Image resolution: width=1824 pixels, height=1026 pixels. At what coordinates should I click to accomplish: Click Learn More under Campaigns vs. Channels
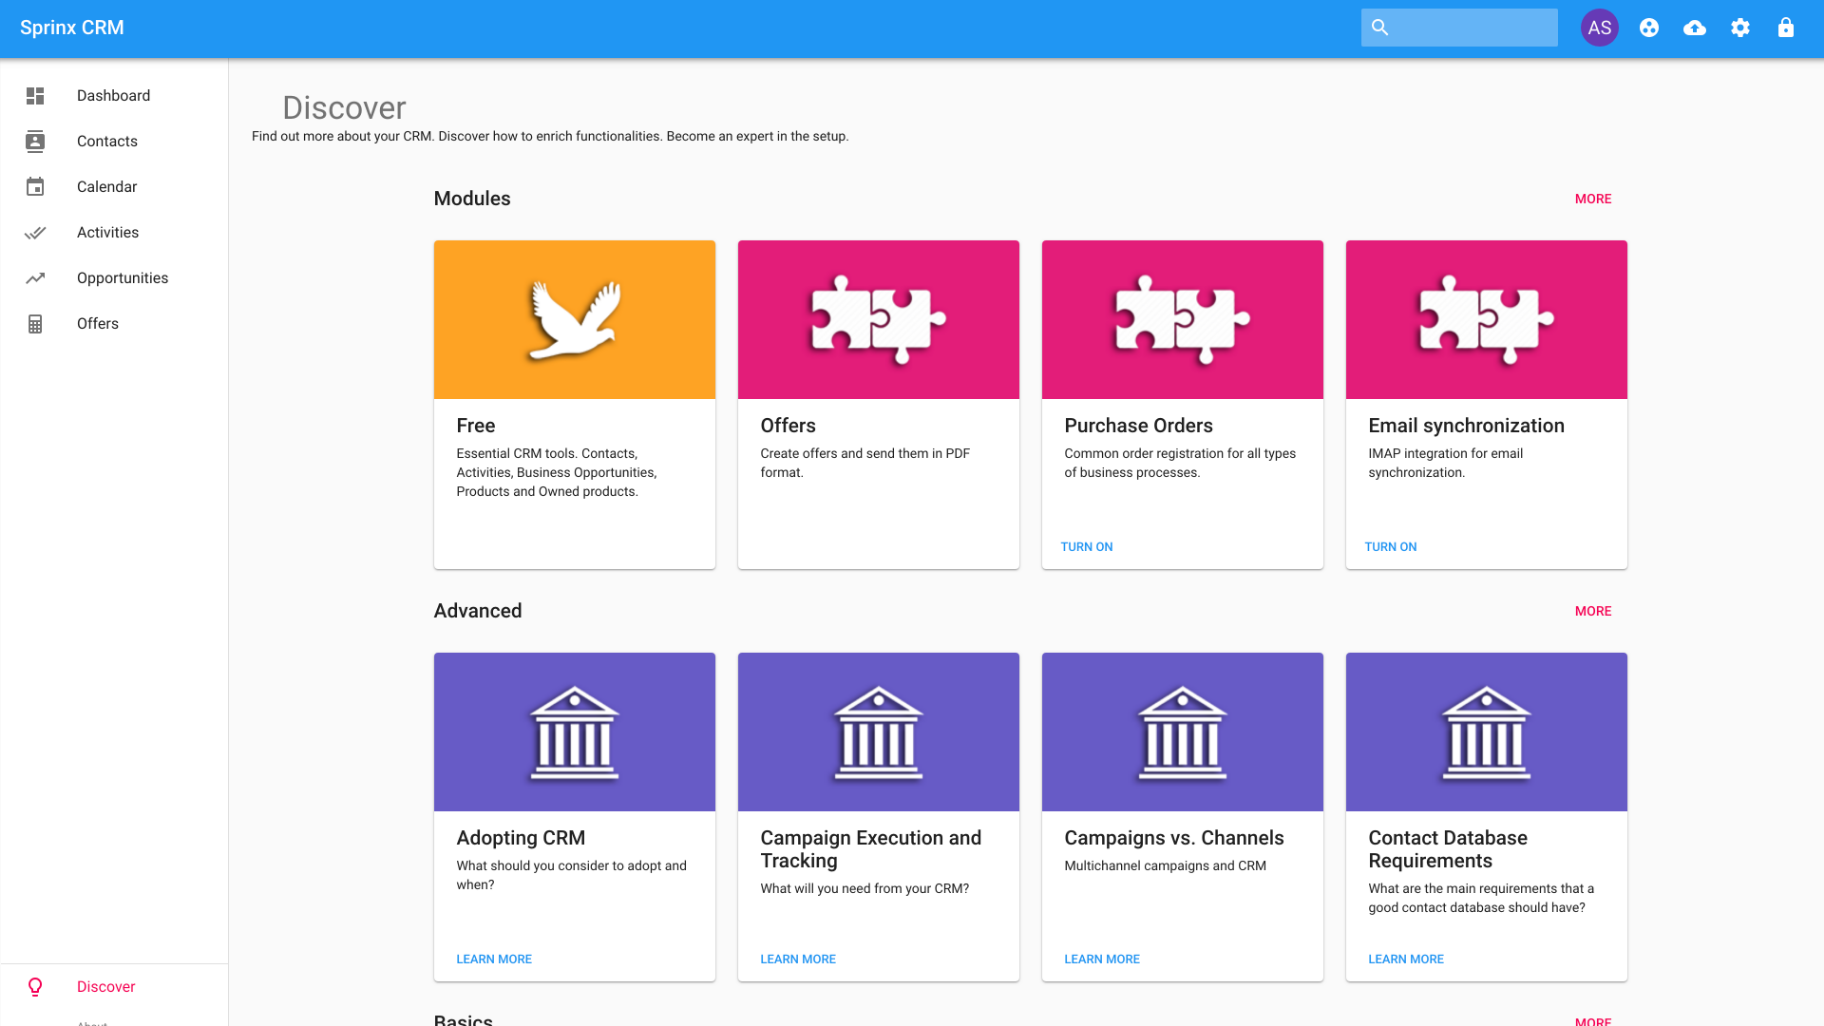(x=1101, y=959)
